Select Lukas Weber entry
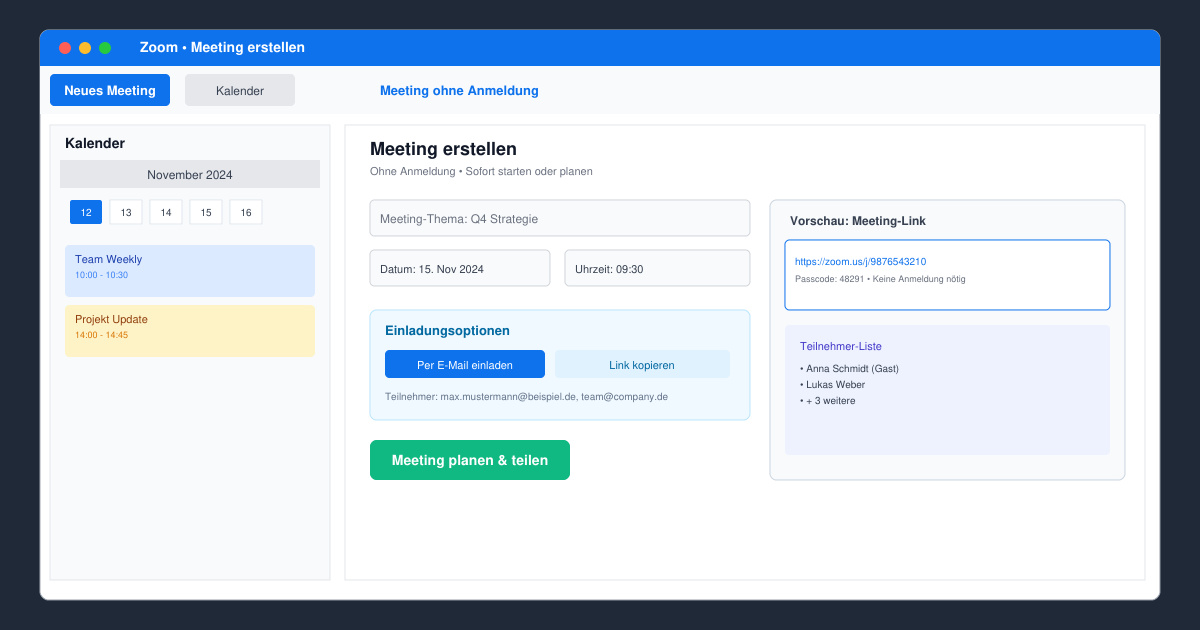The width and height of the screenshot is (1200, 630). pos(833,385)
